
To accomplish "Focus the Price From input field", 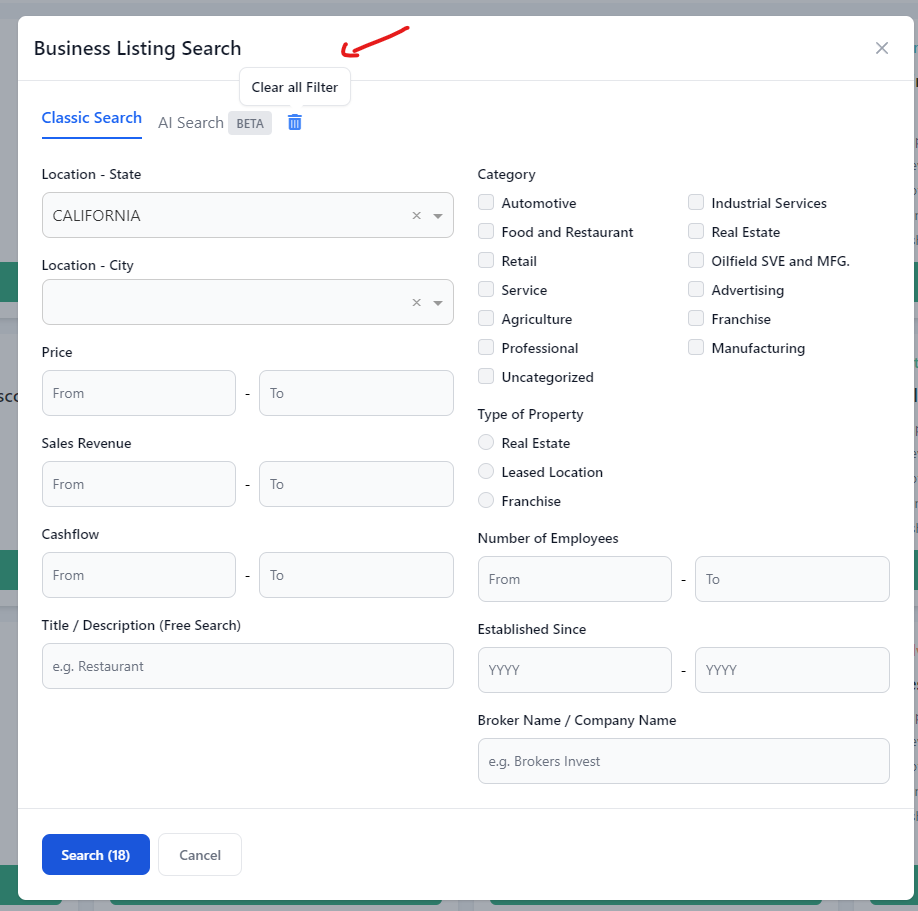I will pos(138,393).
